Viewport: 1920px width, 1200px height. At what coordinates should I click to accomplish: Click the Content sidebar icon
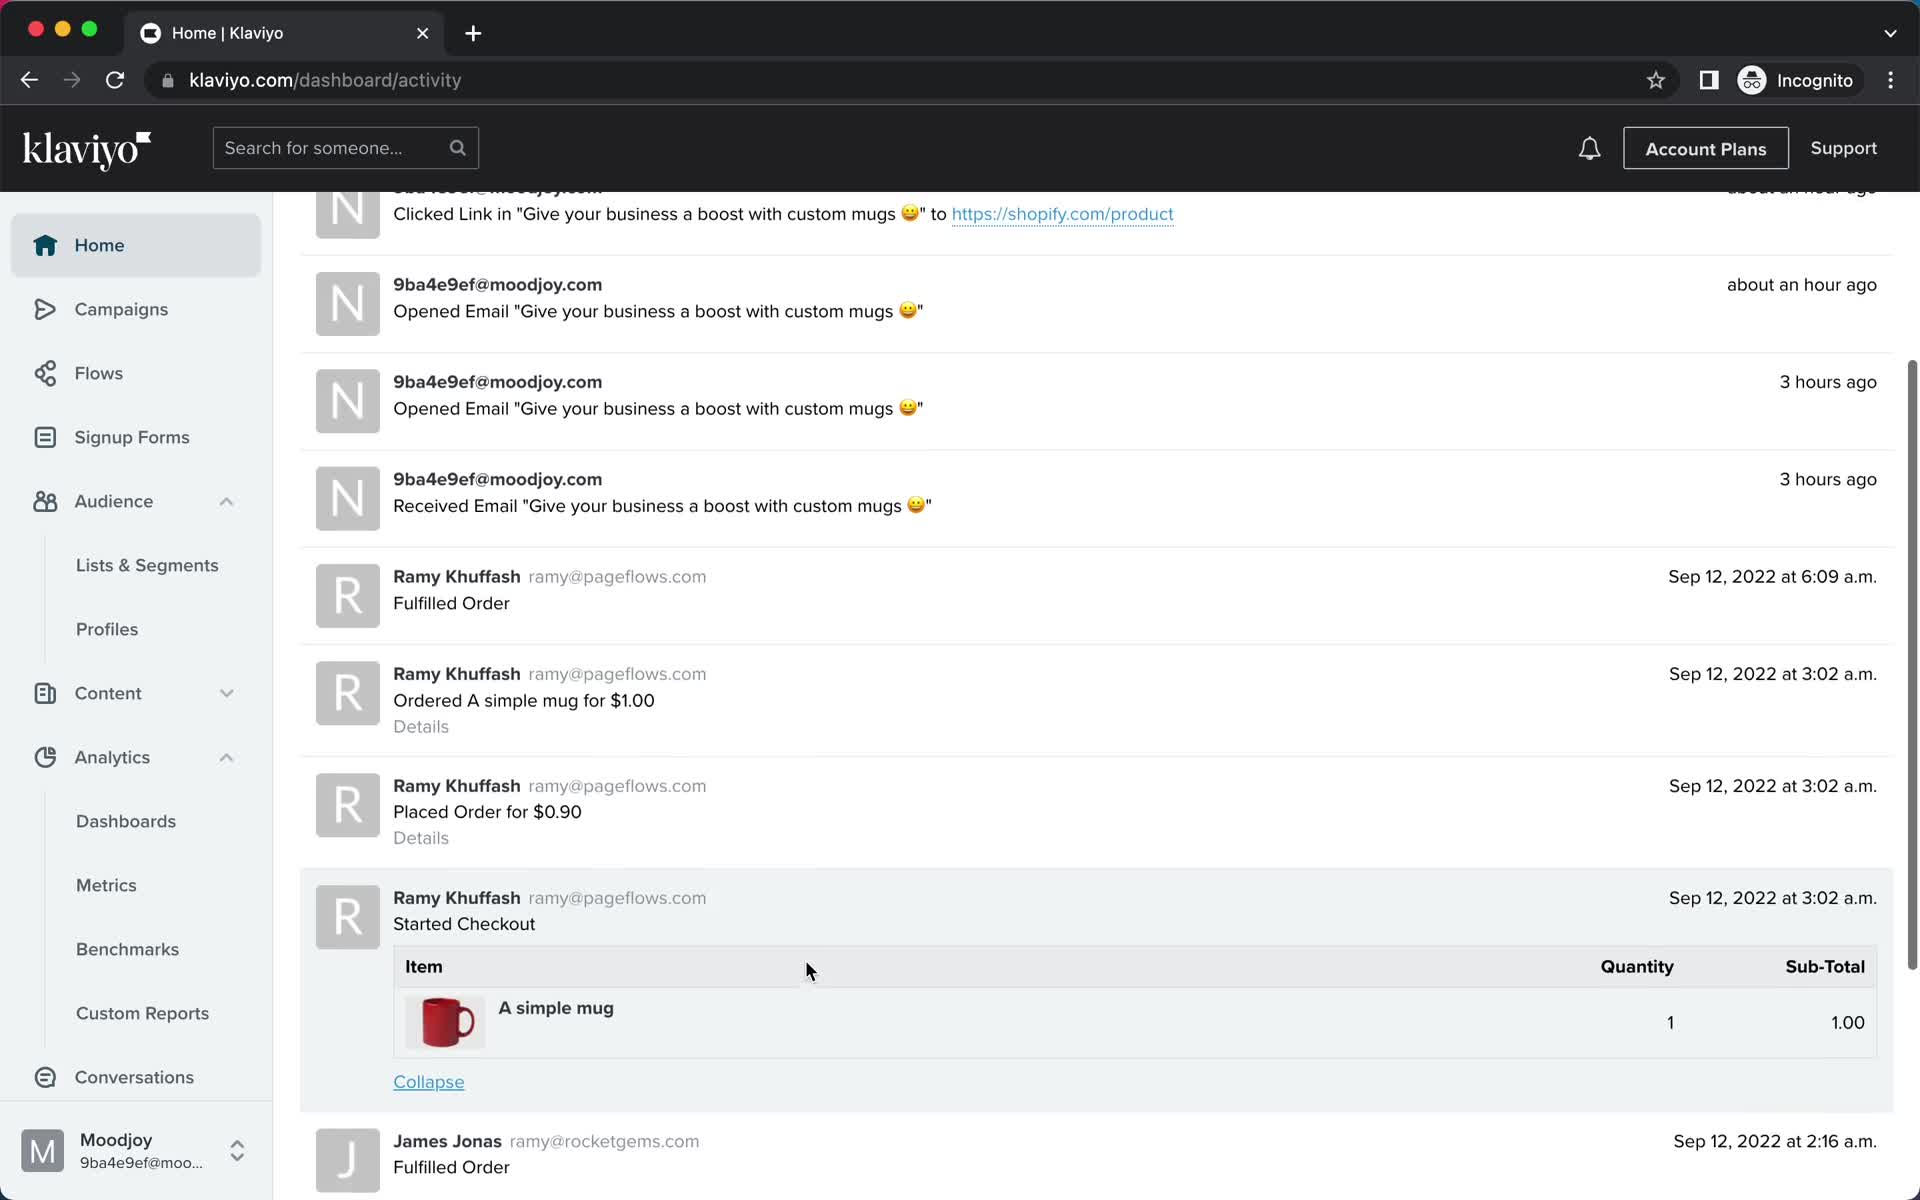[x=45, y=693]
